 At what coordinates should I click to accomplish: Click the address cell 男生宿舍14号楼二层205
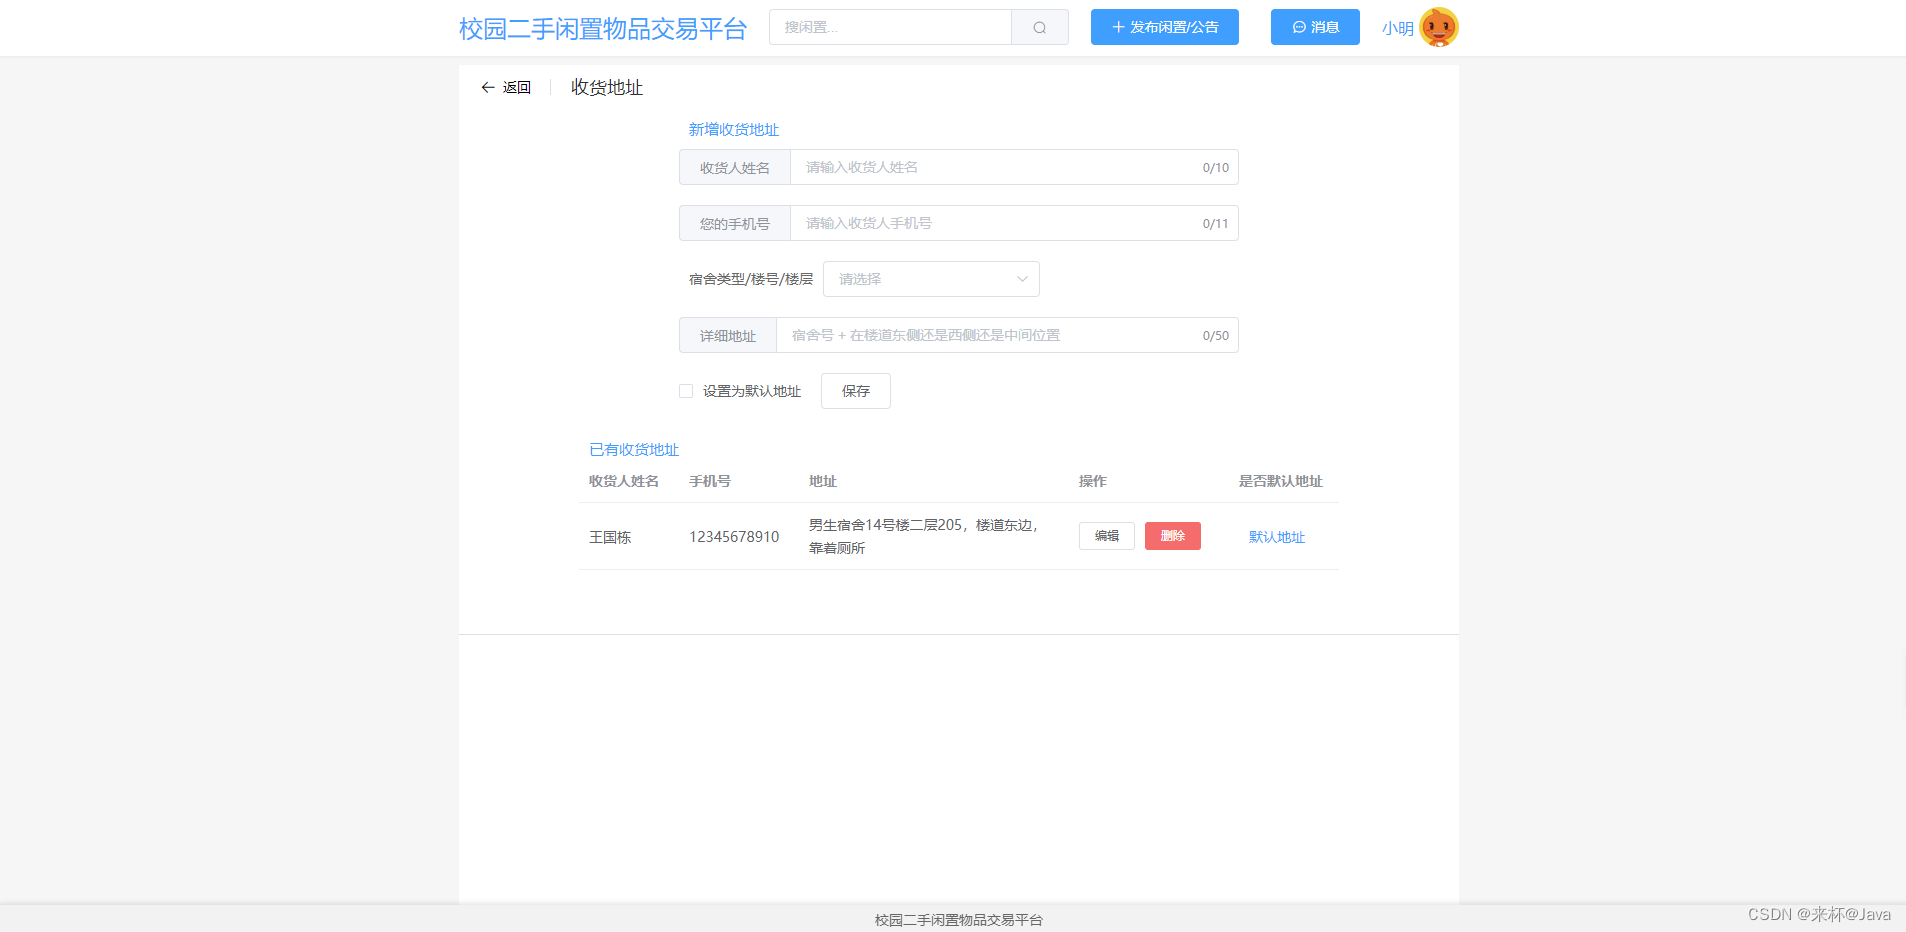click(x=925, y=536)
